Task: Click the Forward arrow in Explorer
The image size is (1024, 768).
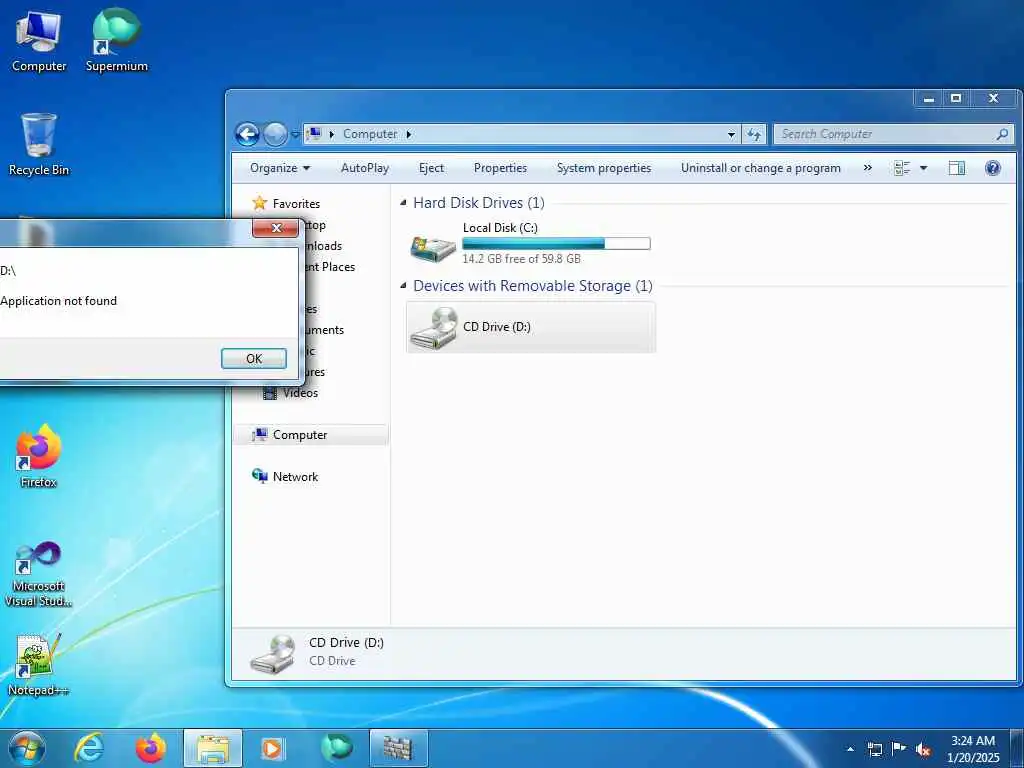Action: pyautogui.click(x=275, y=135)
